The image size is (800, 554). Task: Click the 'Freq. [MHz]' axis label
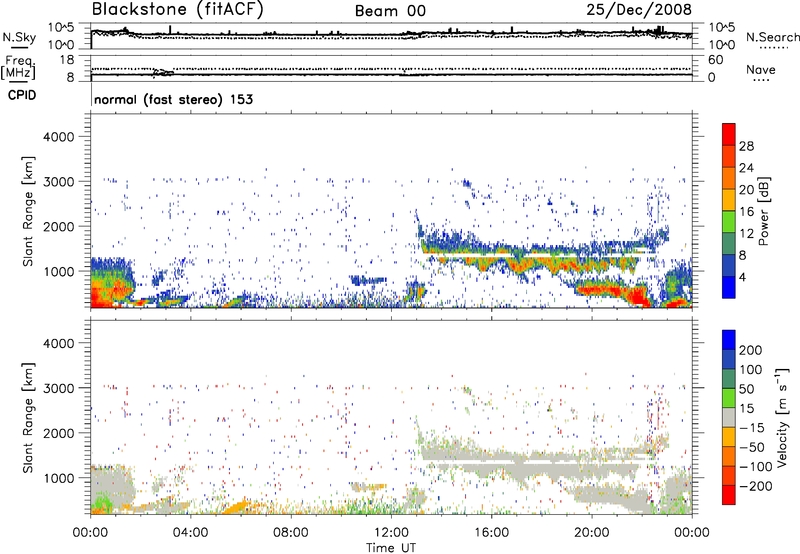coord(19,67)
